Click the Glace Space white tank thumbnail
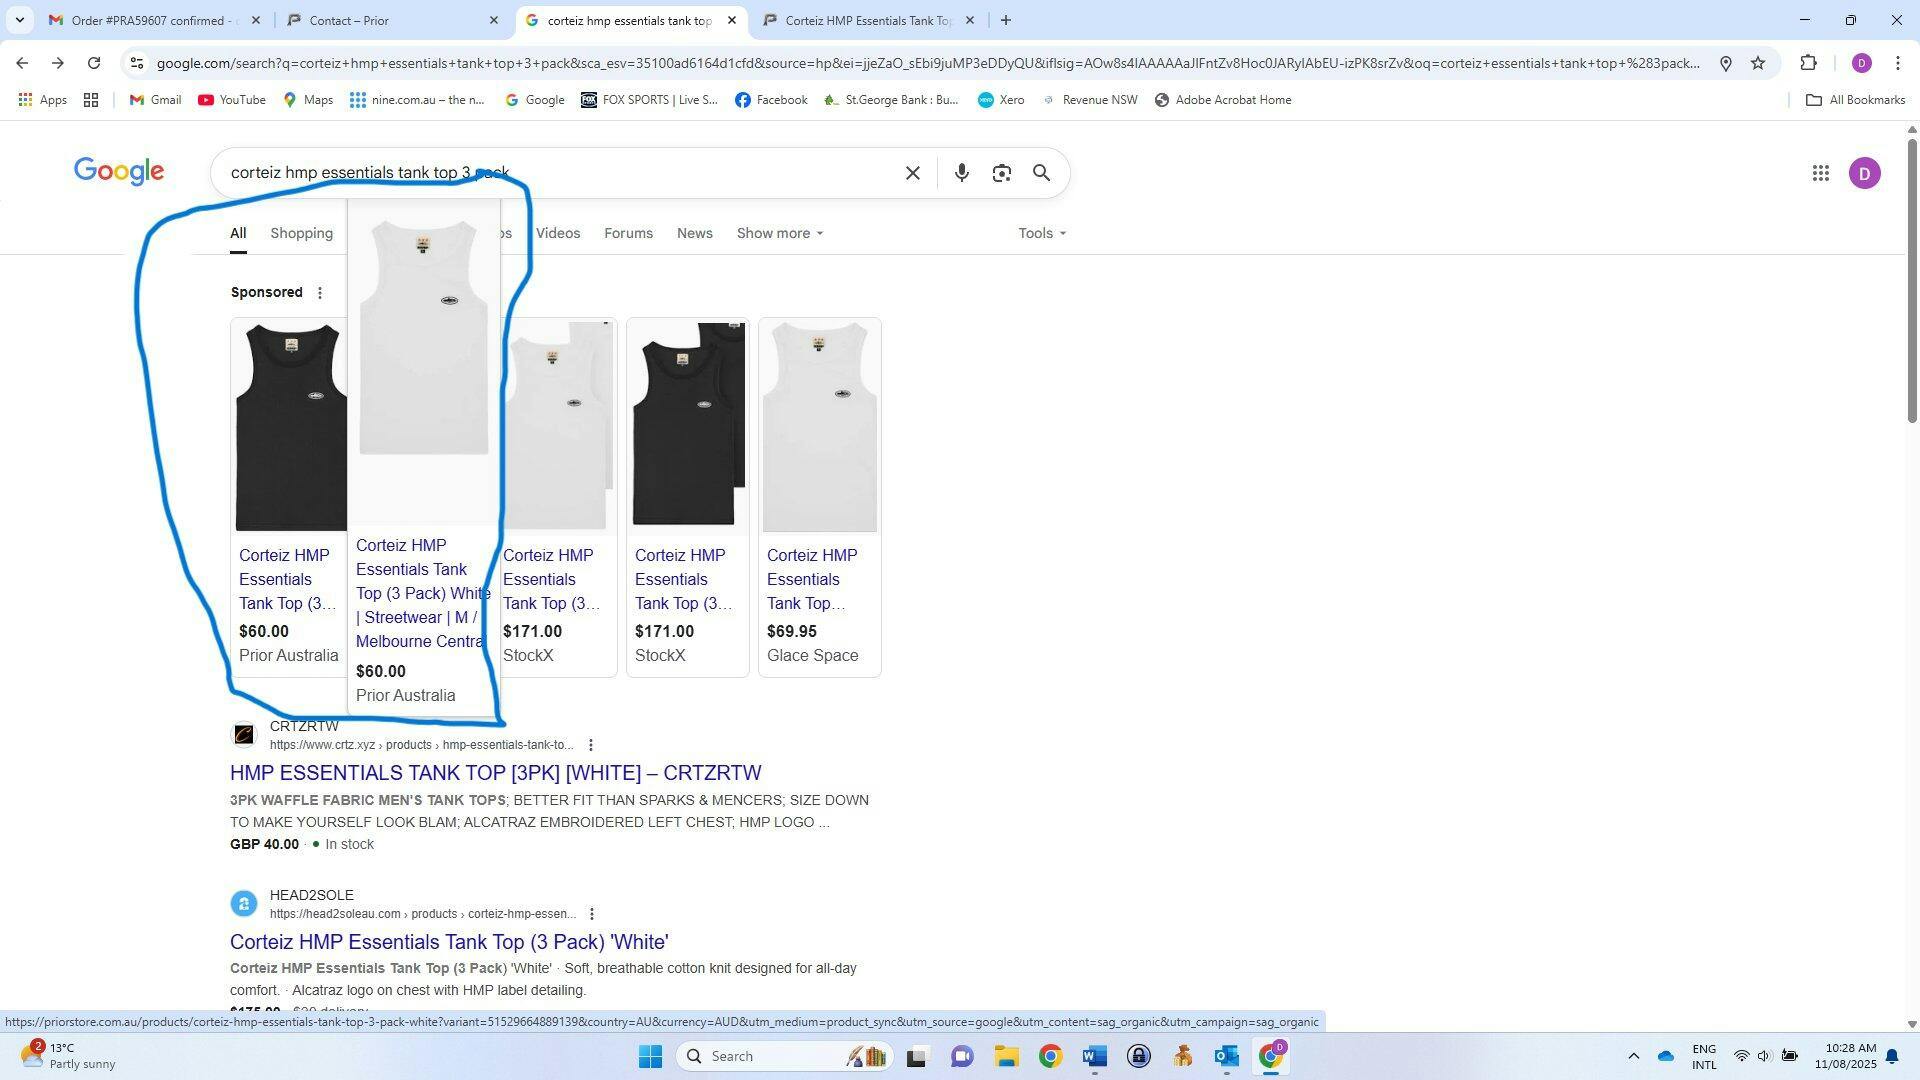Viewport: 1920px width, 1080px height. (x=819, y=427)
